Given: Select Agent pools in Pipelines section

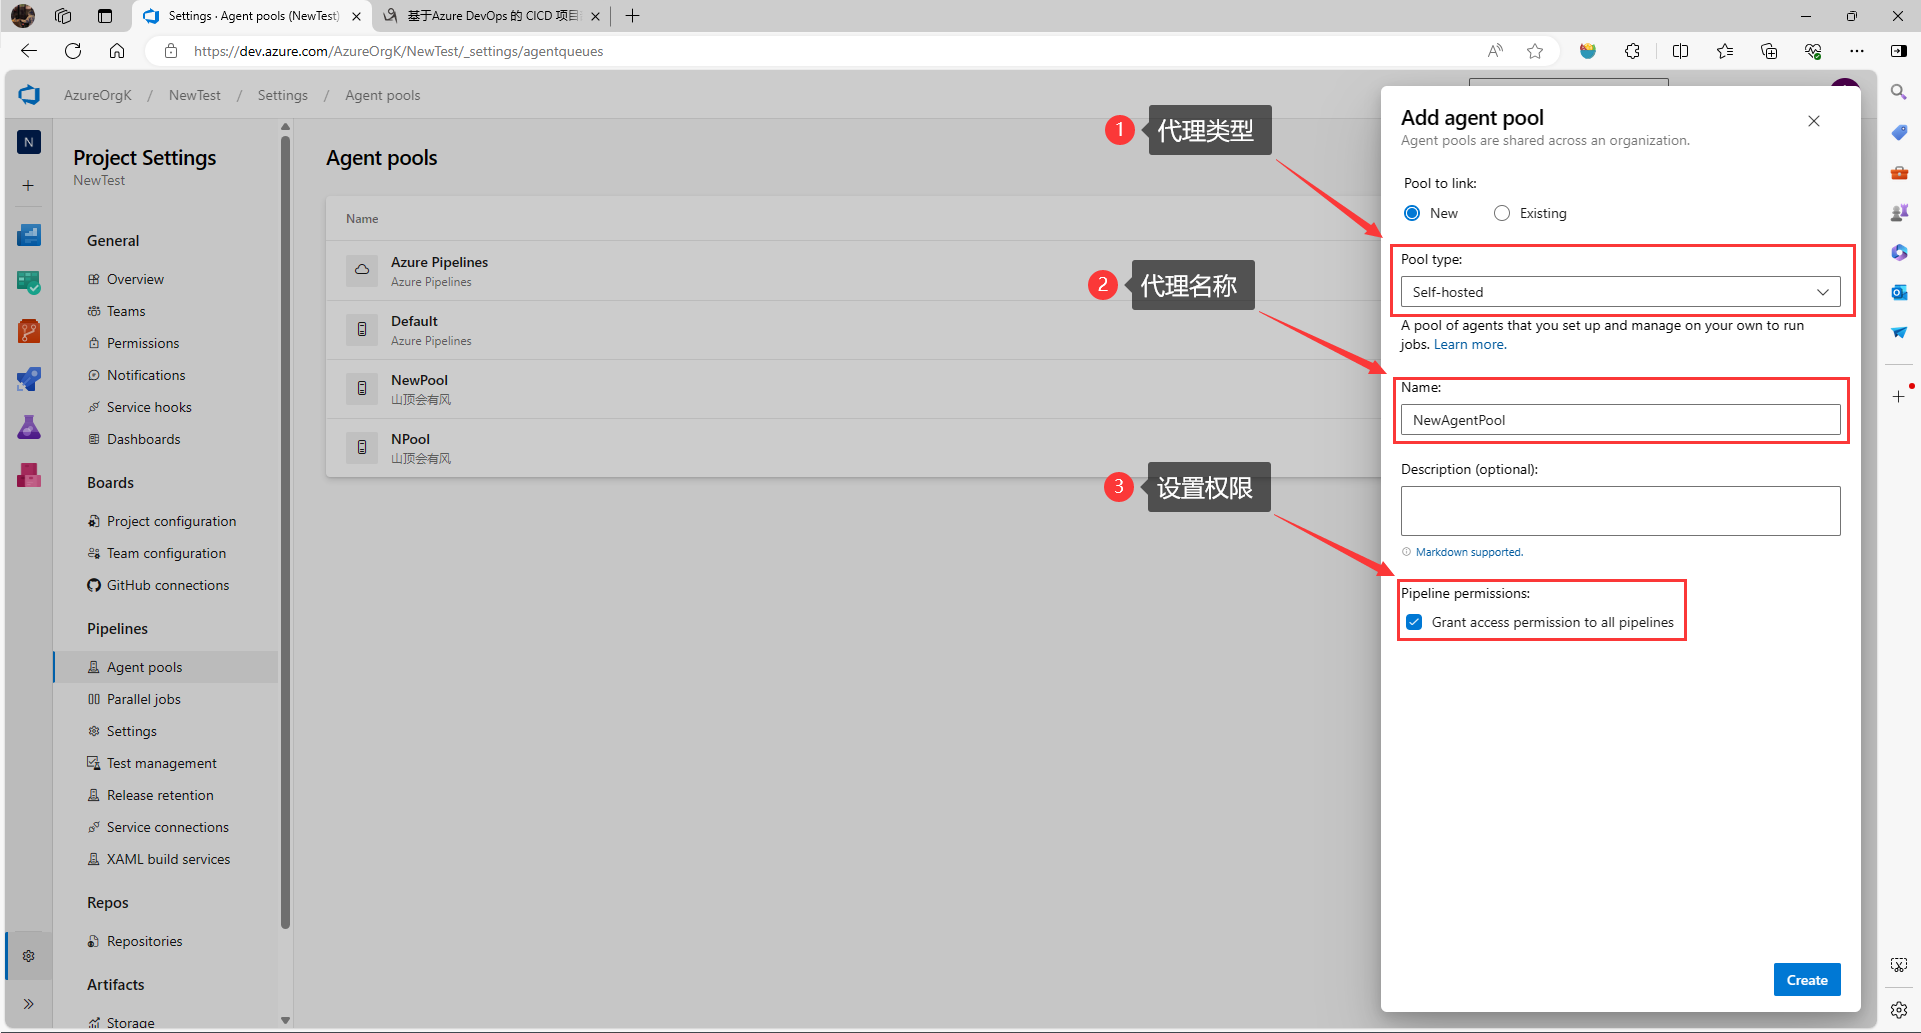Looking at the screenshot, I should [166, 667].
